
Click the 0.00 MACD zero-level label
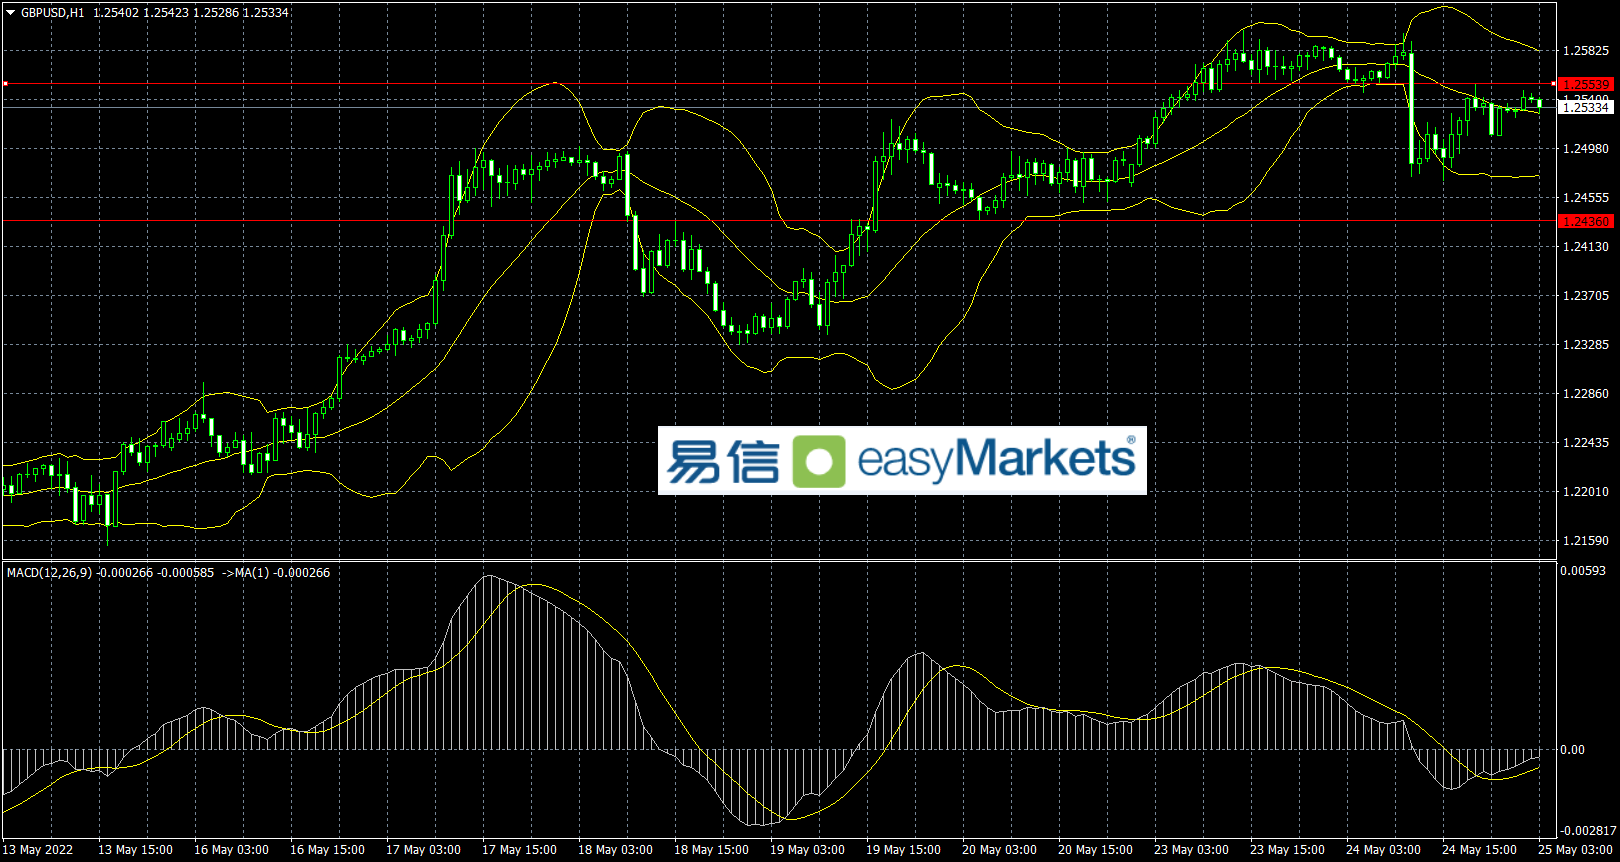tap(1573, 750)
